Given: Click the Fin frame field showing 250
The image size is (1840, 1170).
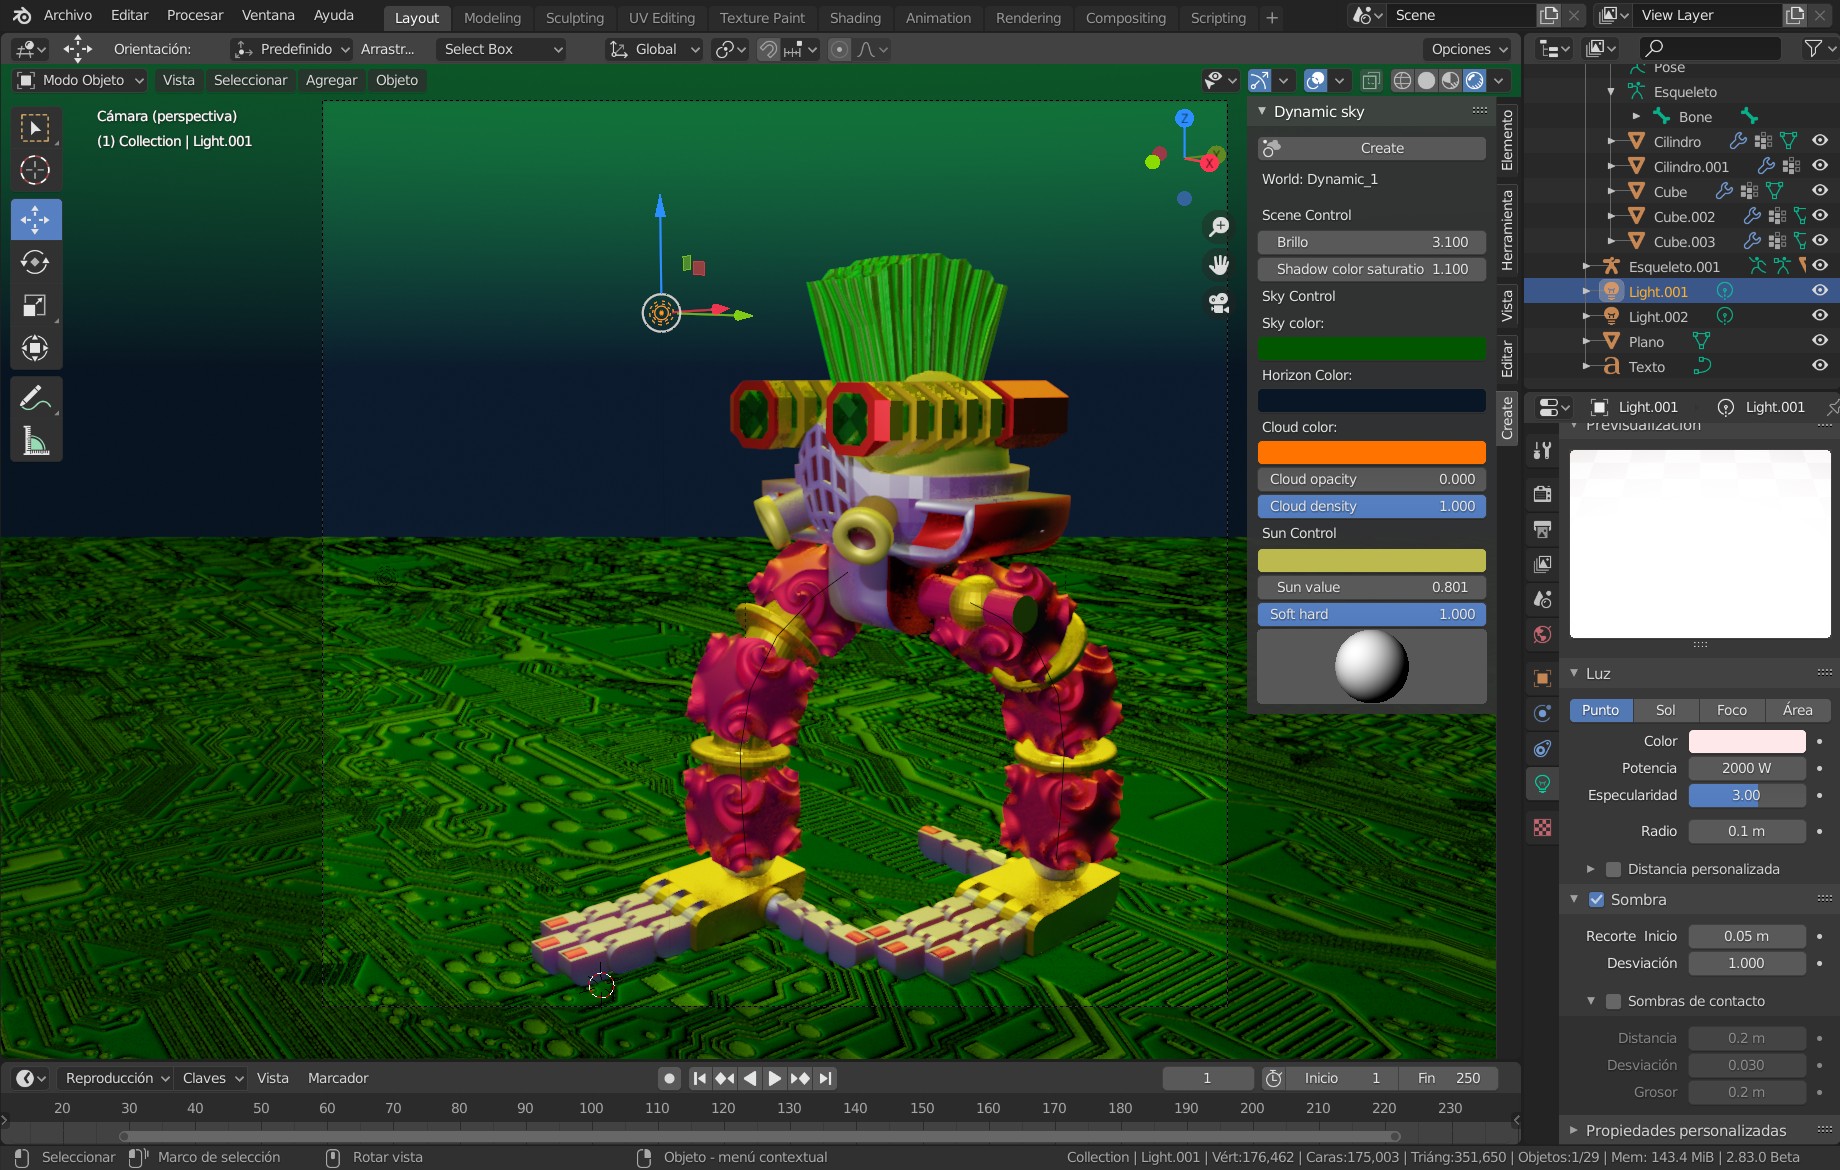Looking at the screenshot, I should coord(1448,1078).
